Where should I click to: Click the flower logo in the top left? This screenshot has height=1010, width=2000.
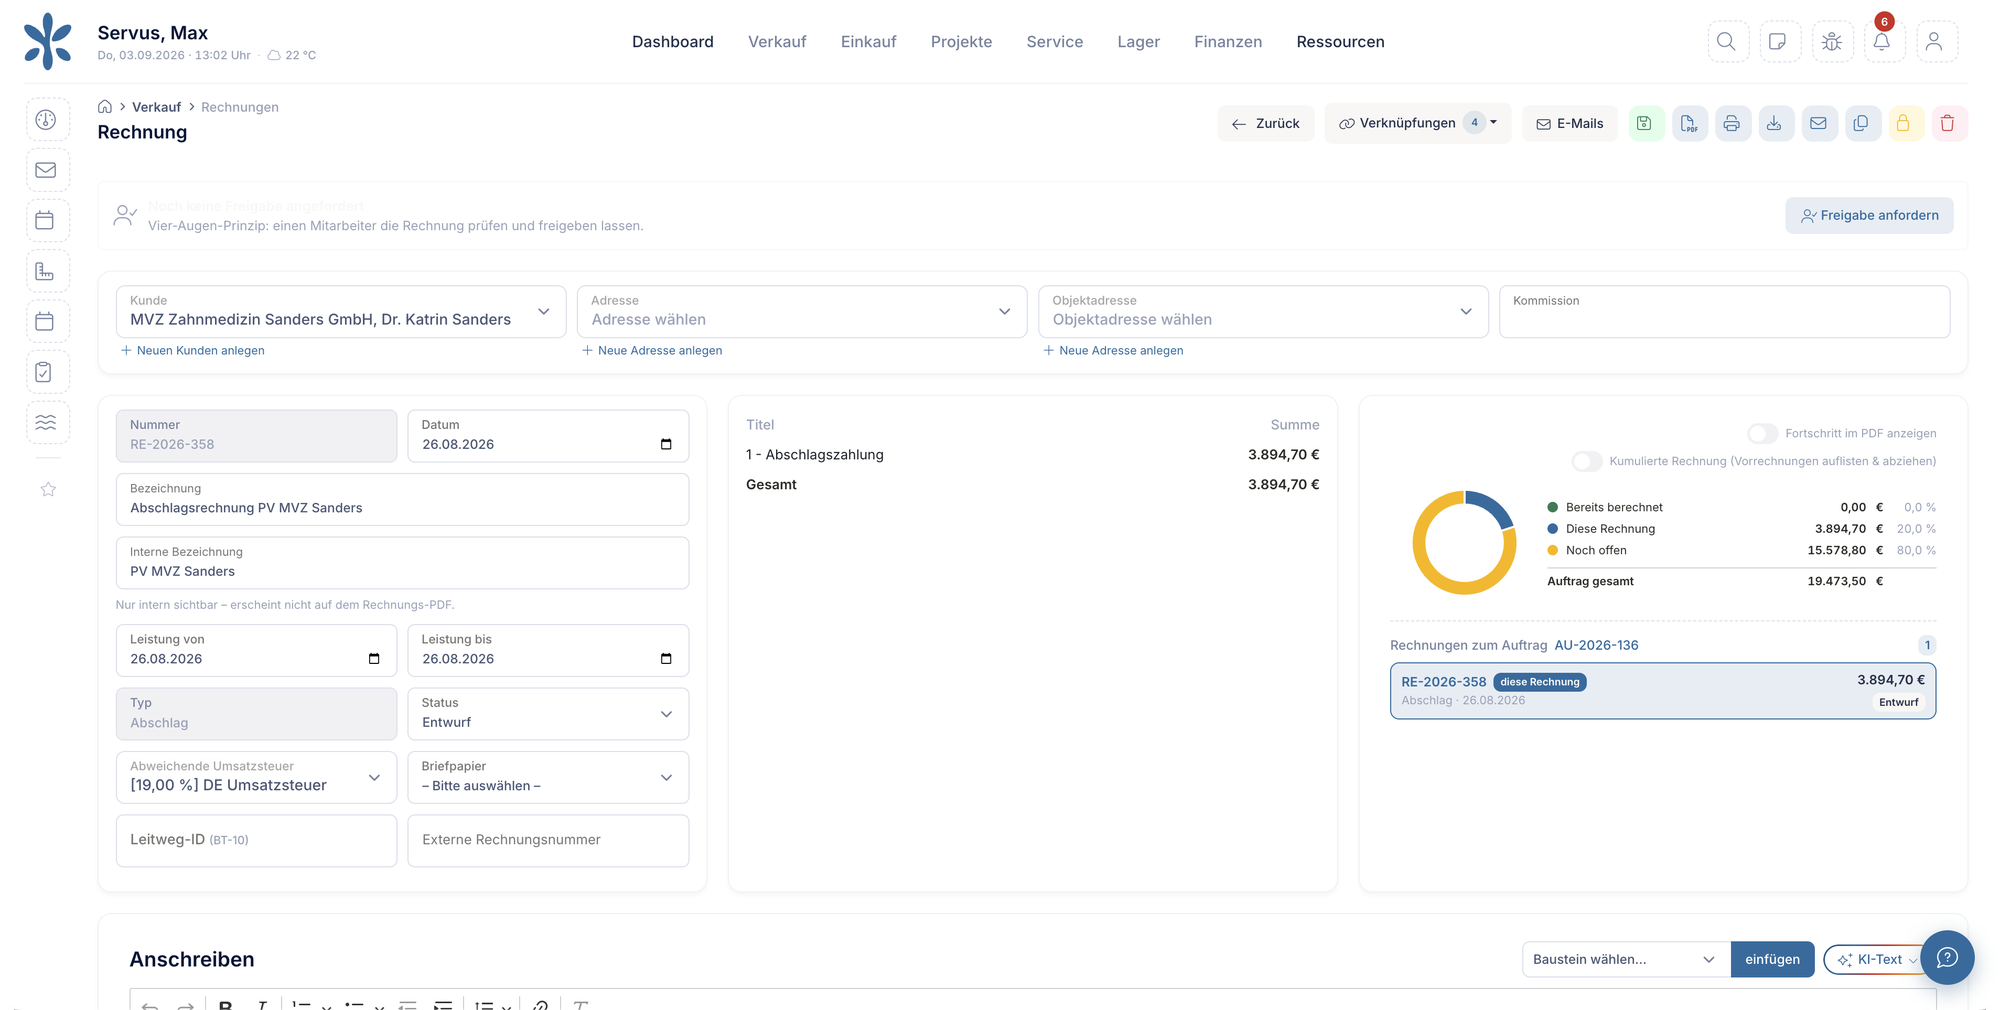click(x=48, y=41)
